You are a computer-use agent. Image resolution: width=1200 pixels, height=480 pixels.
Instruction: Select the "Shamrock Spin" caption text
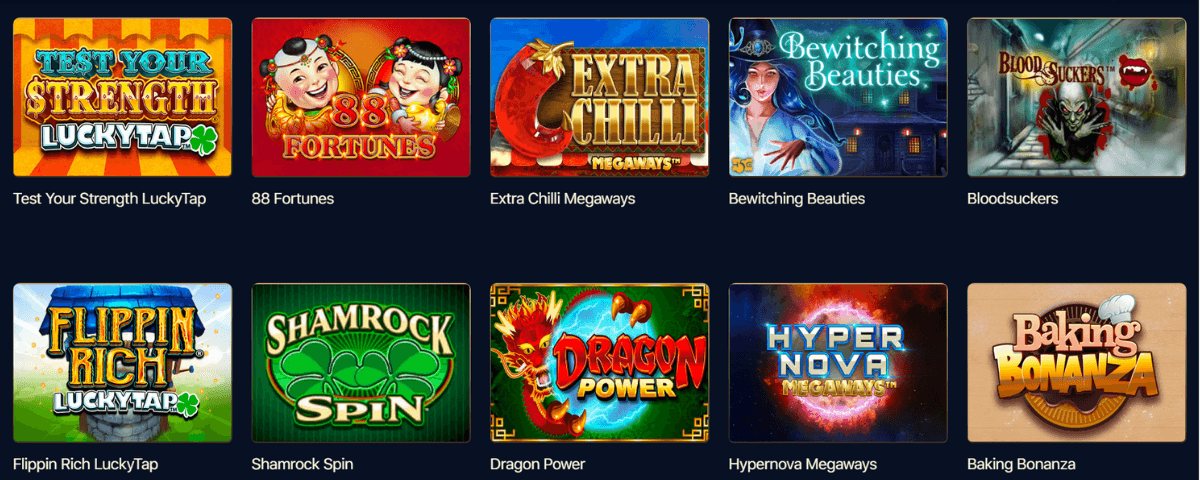[x=303, y=464]
